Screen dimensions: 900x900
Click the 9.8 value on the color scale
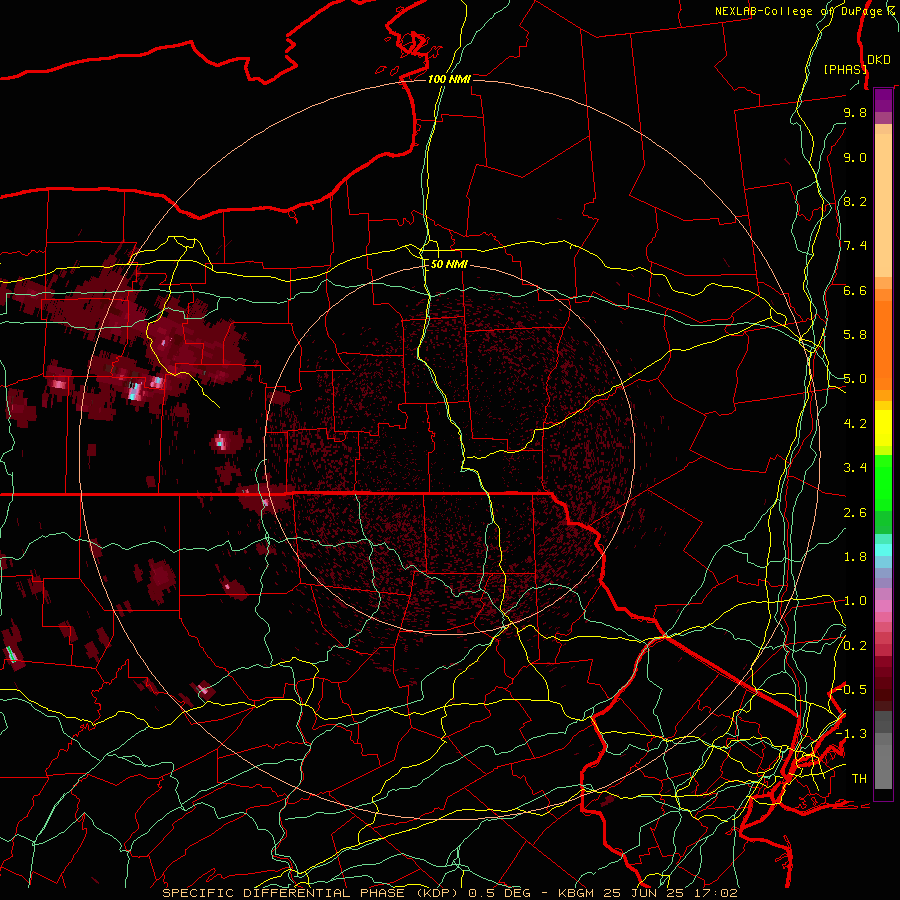[855, 112]
